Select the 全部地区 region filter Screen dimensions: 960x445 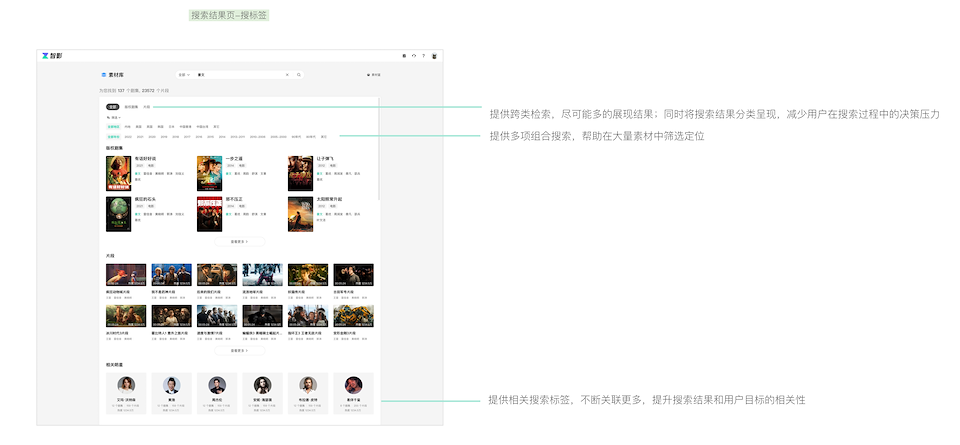click(113, 127)
